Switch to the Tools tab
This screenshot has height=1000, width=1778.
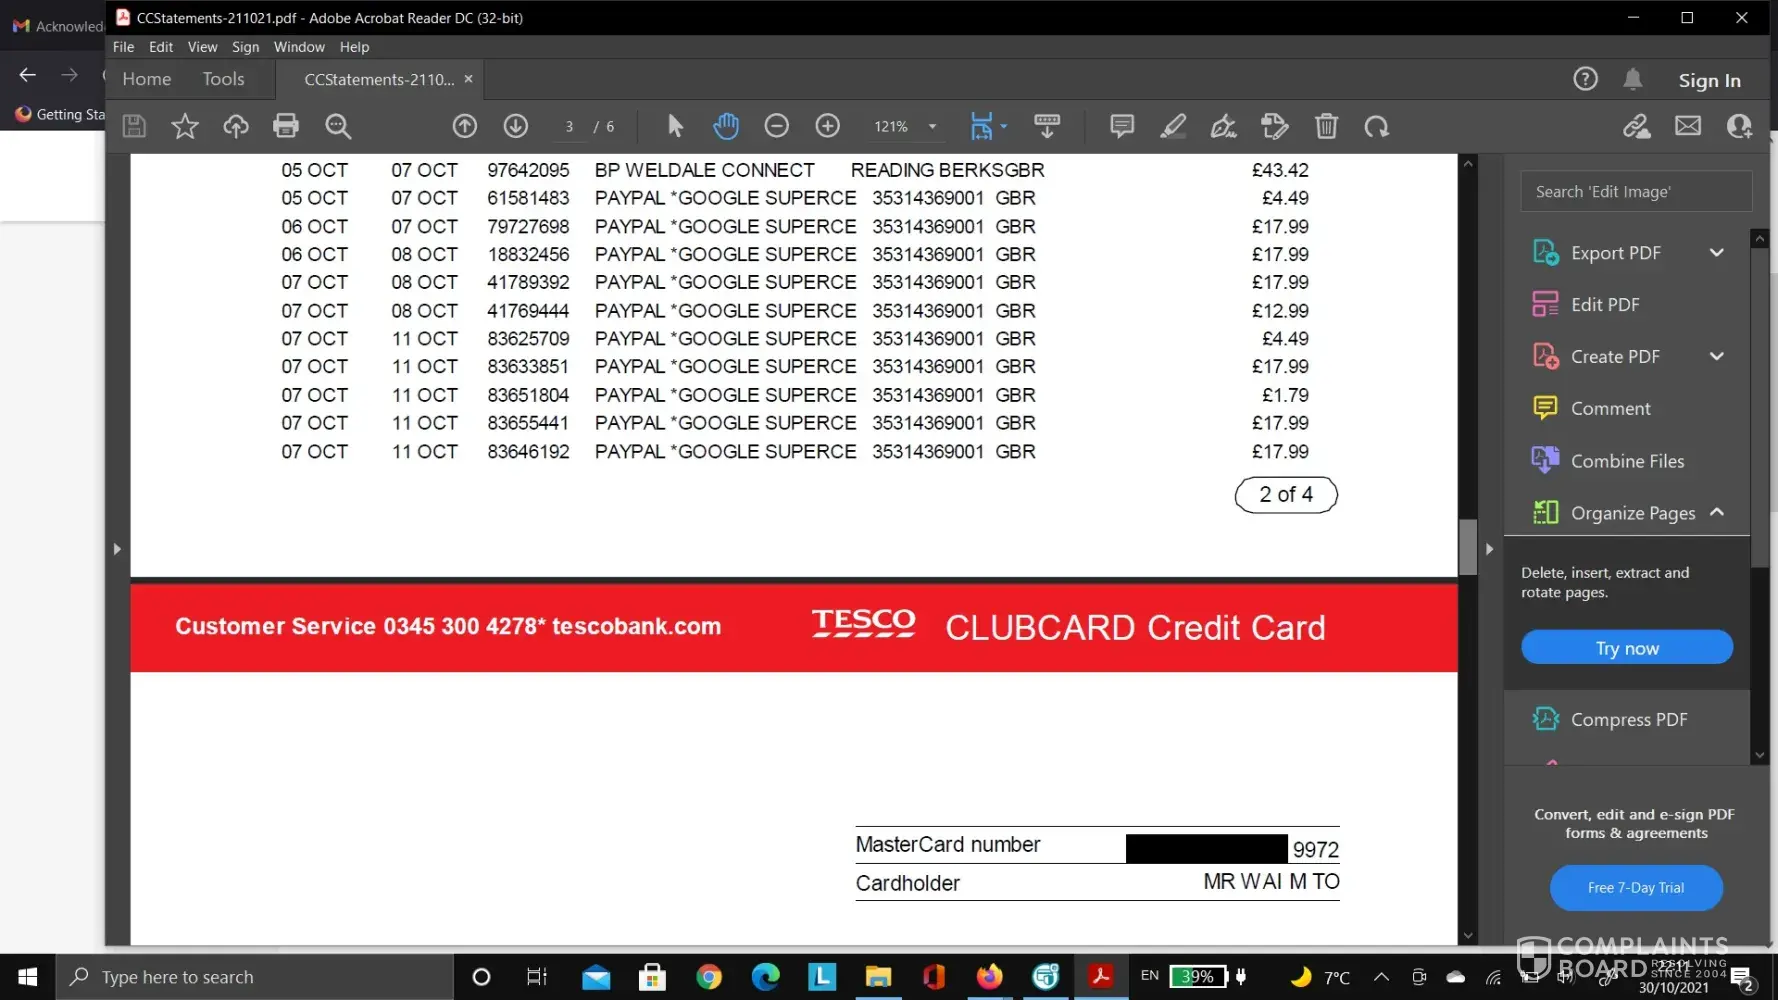tap(223, 79)
